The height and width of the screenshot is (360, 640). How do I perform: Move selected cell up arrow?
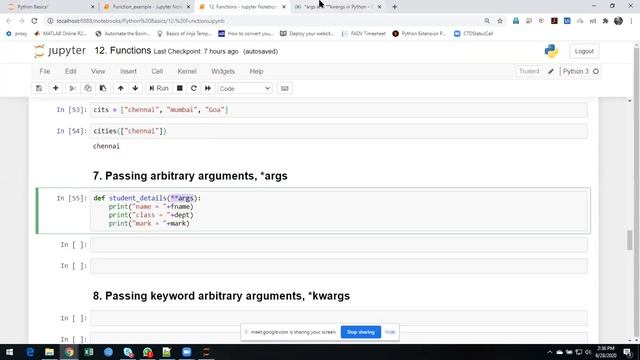pyautogui.click(x=120, y=88)
